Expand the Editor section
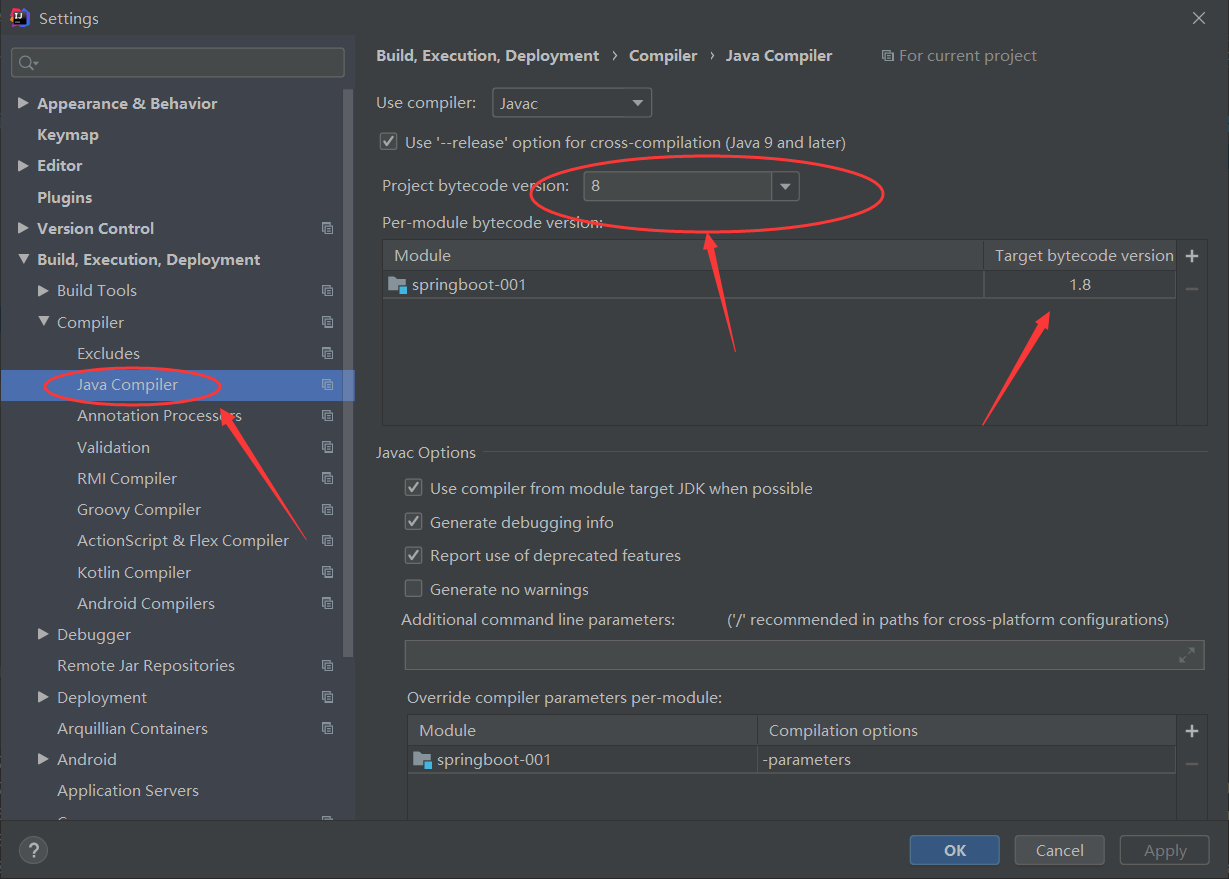 (x=23, y=165)
